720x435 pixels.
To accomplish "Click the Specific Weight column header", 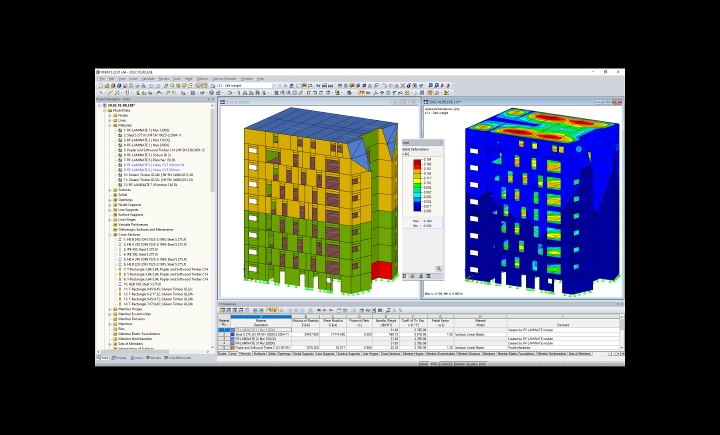I will (x=387, y=323).
